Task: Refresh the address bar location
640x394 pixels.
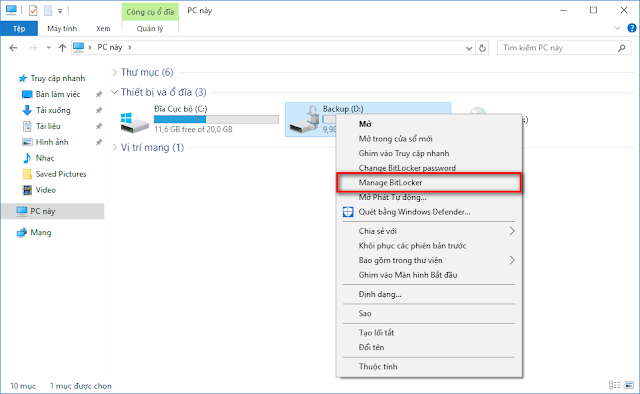Action: (x=482, y=48)
